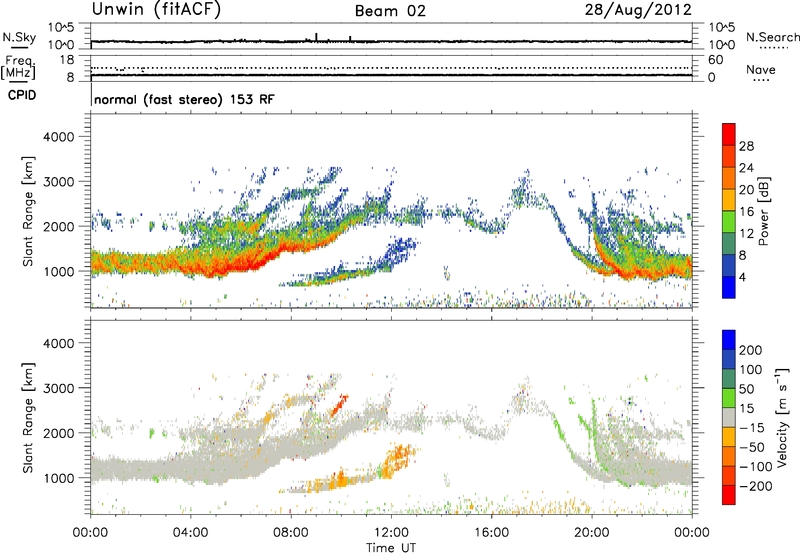
Task: Click the red velocity streak near 10:00 UT
Action: (x=339, y=406)
